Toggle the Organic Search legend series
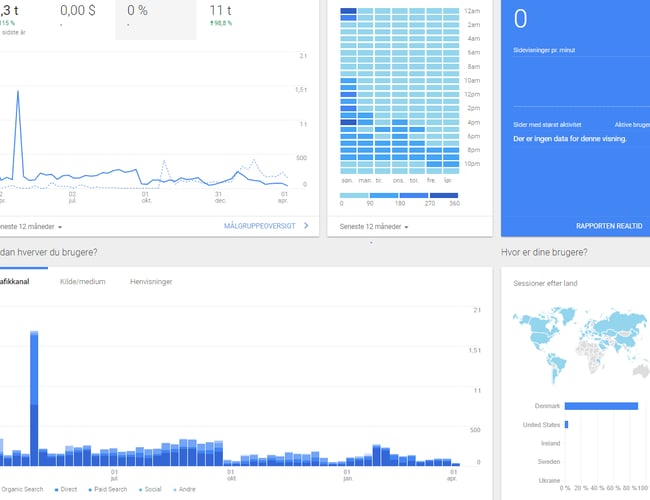Screen dimensions: 650x500 tap(22, 489)
